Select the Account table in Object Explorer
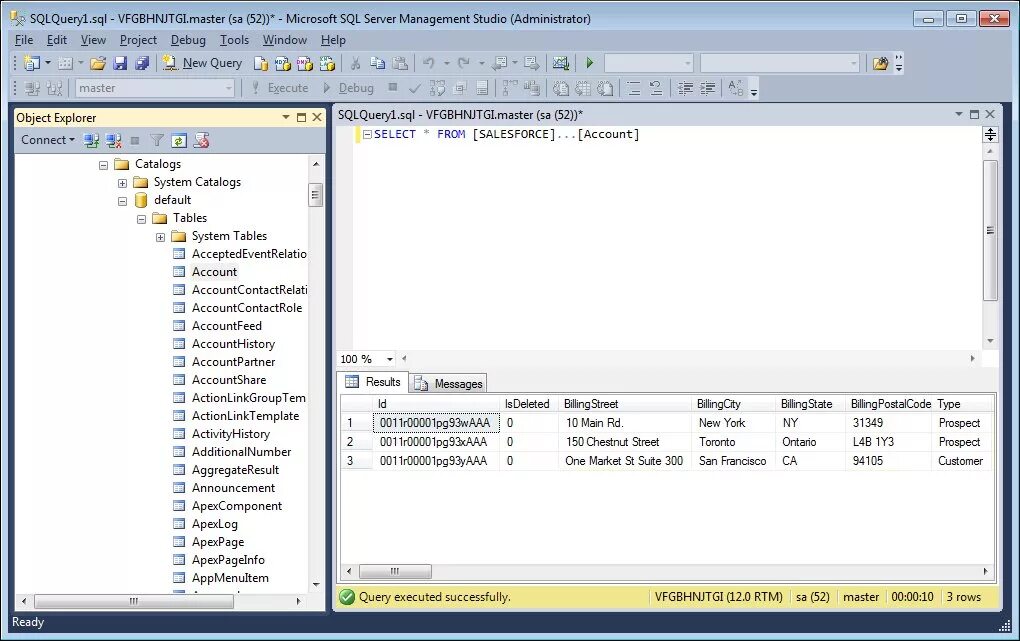Image resolution: width=1020 pixels, height=641 pixels. [x=214, y=272]
